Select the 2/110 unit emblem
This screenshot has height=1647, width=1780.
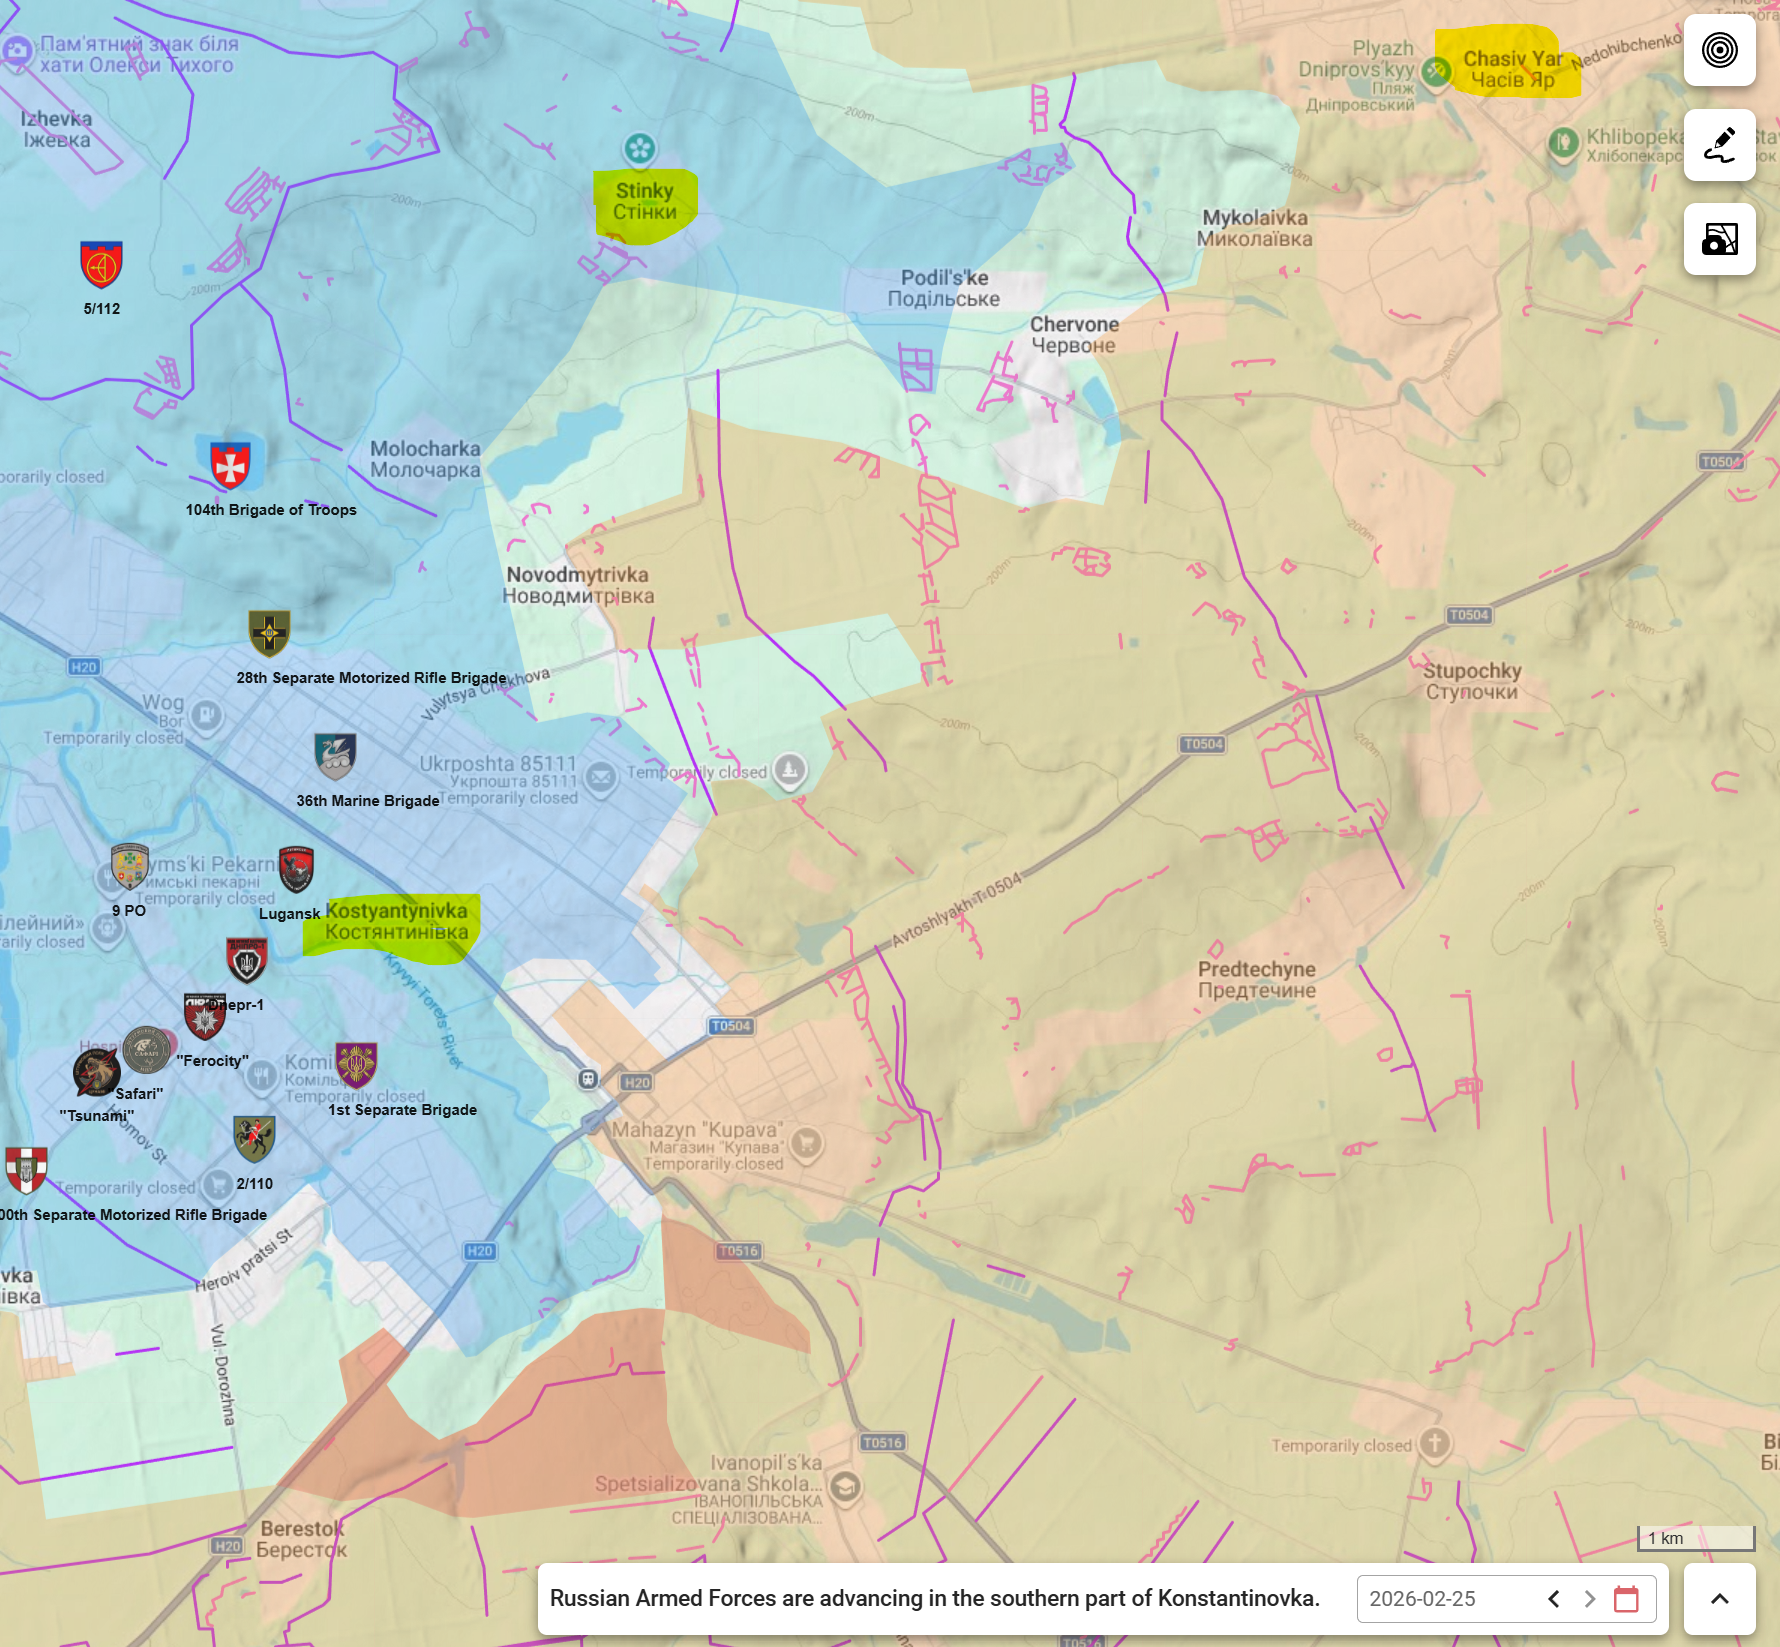click(254, 1139)
